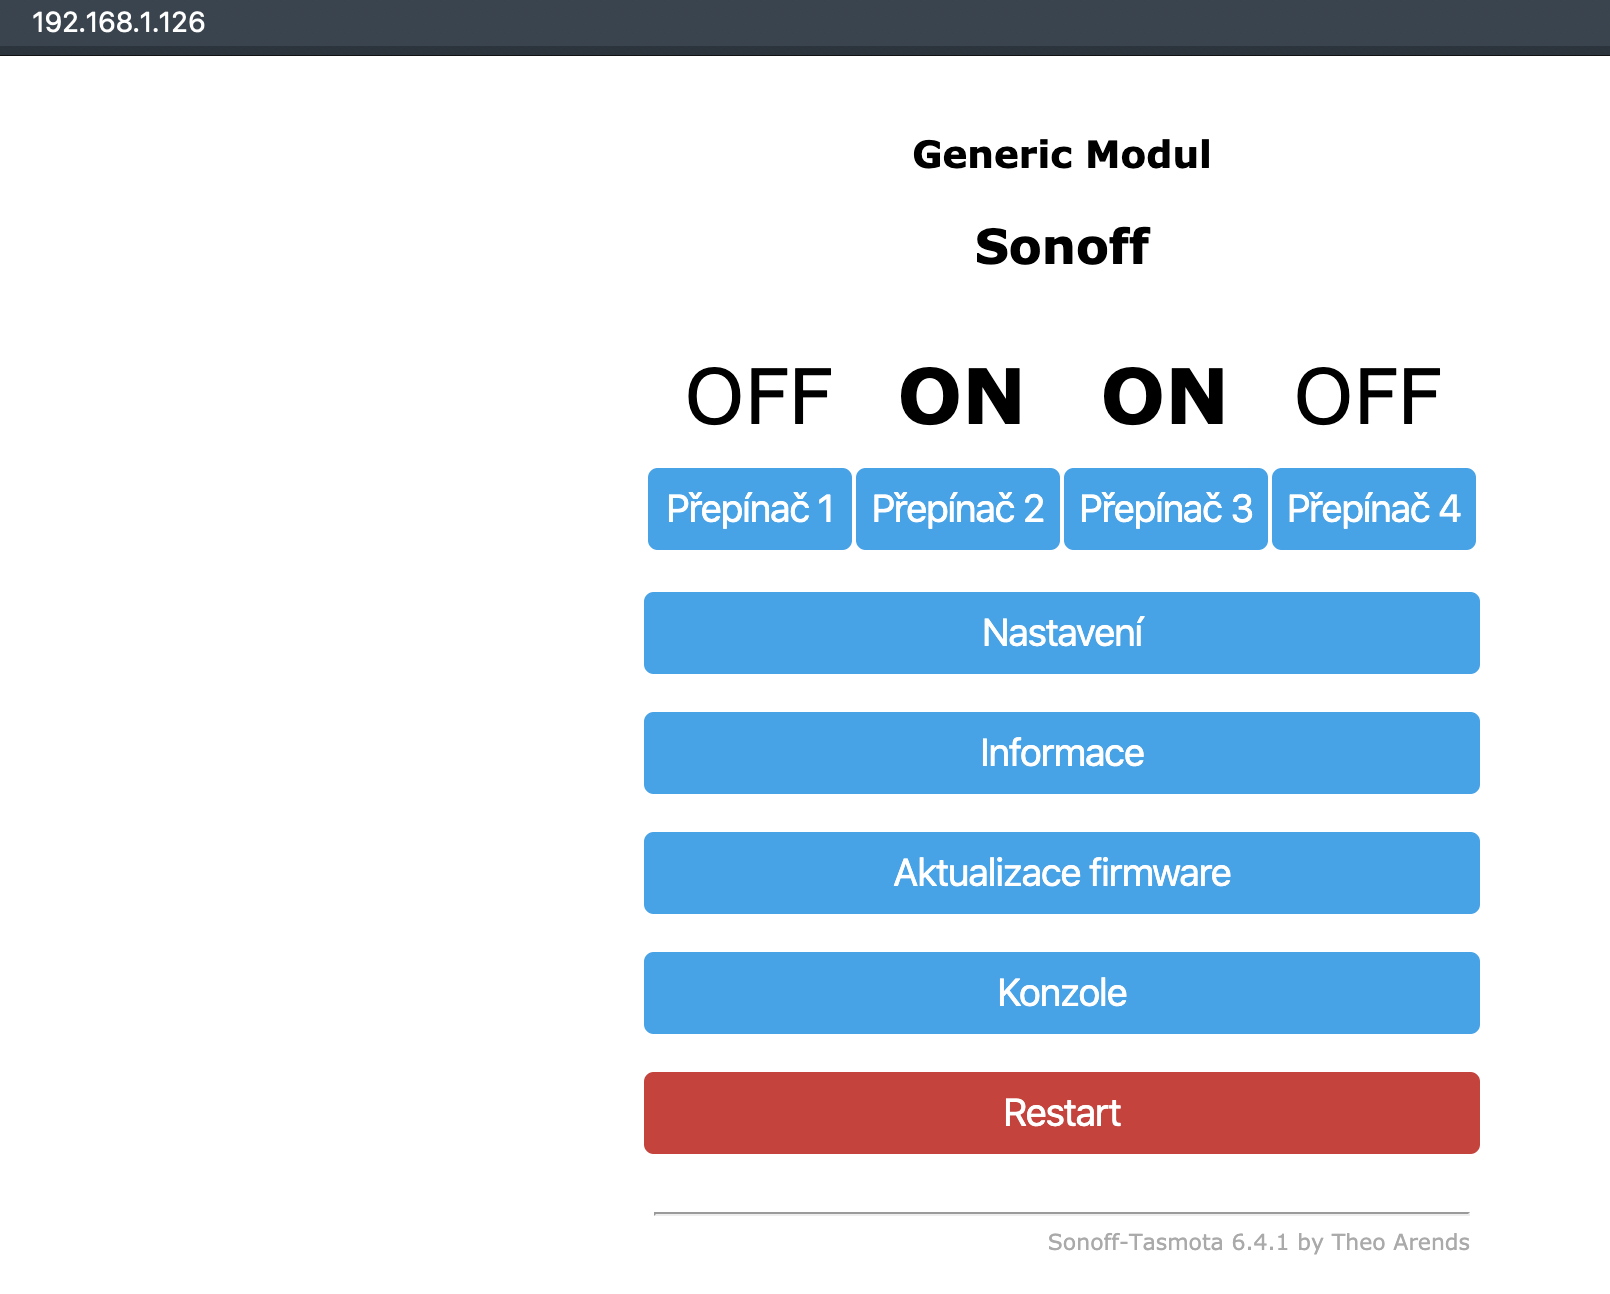Click the horizontal divider above the footer

coord(1061,1213)
